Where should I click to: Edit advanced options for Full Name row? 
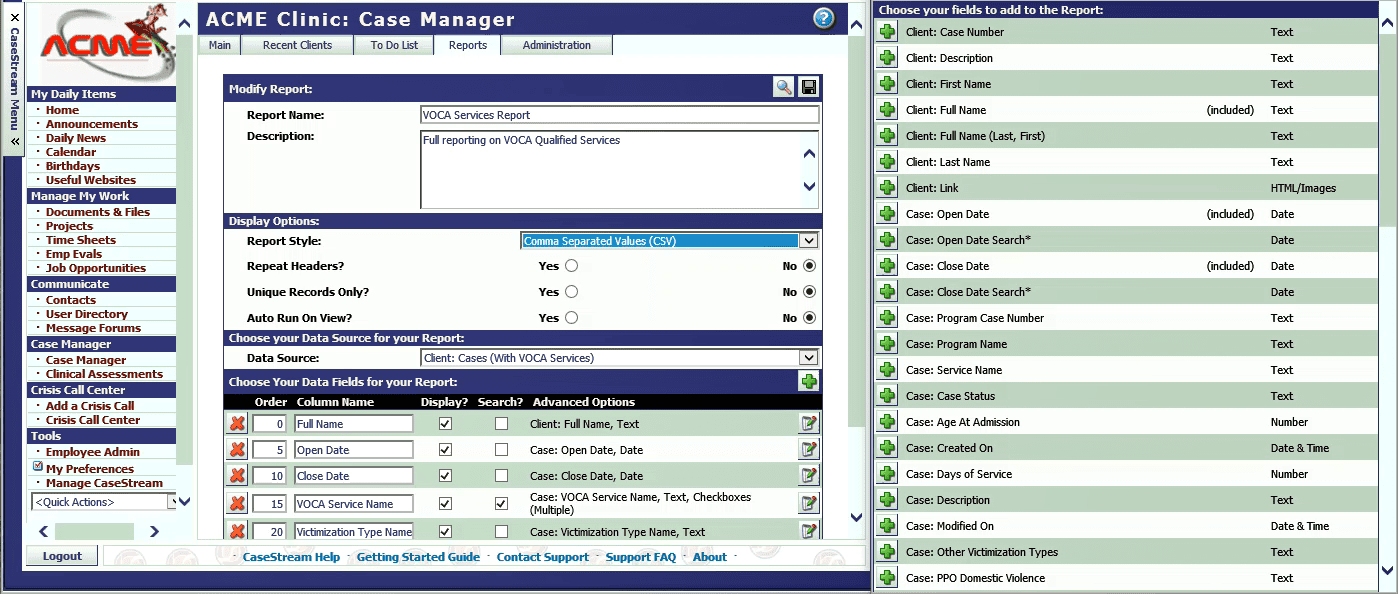(x=809, y=424)
